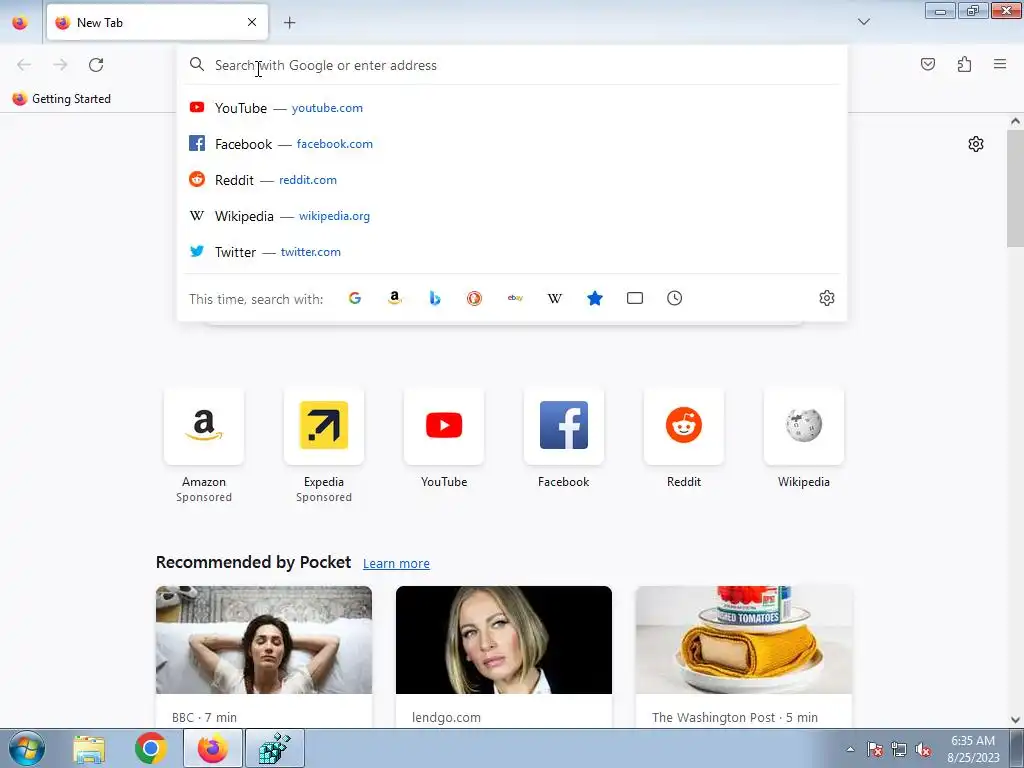
Task: Open the Windows Start menu
Action: [26, 748]
